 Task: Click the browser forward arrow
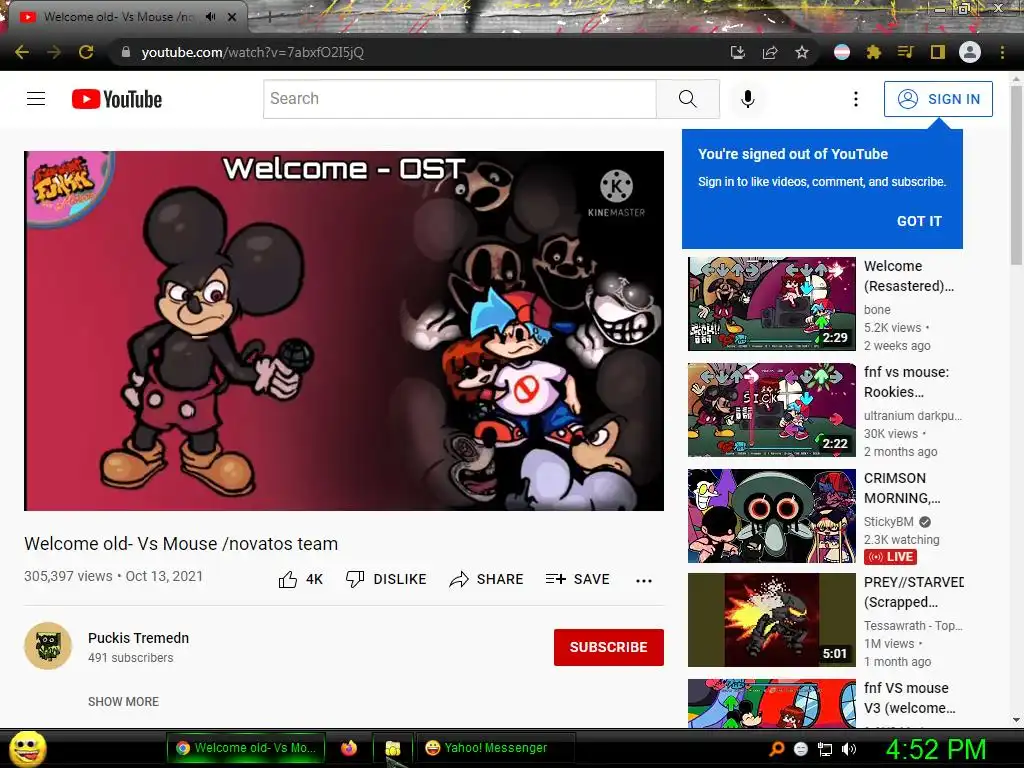[54, 52]
